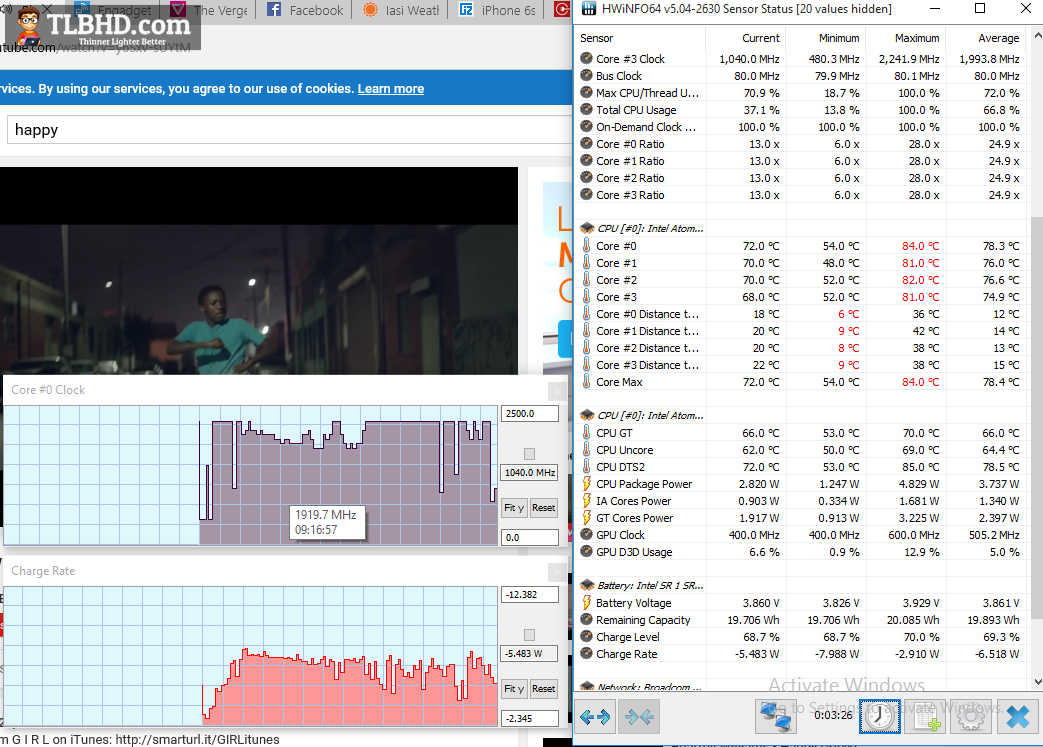Image resolution: width=1043 pixels, height=747 pixels.
Task: Select the 'Core #3 Distance t...' sensor row
Action: click(801, 365)
